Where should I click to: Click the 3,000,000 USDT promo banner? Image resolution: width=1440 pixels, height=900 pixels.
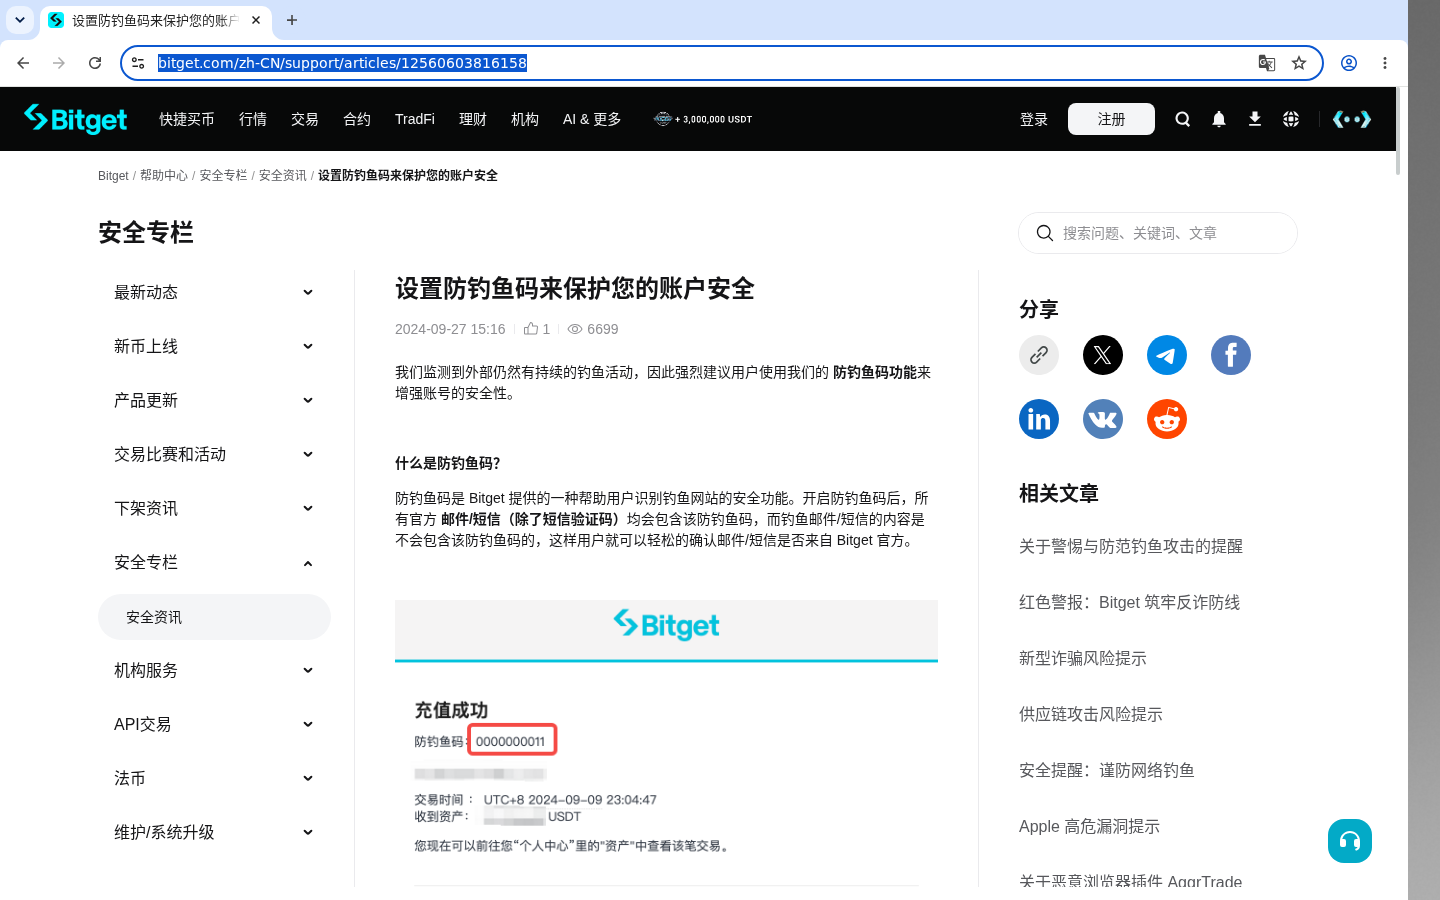click(x=703, y=119)
